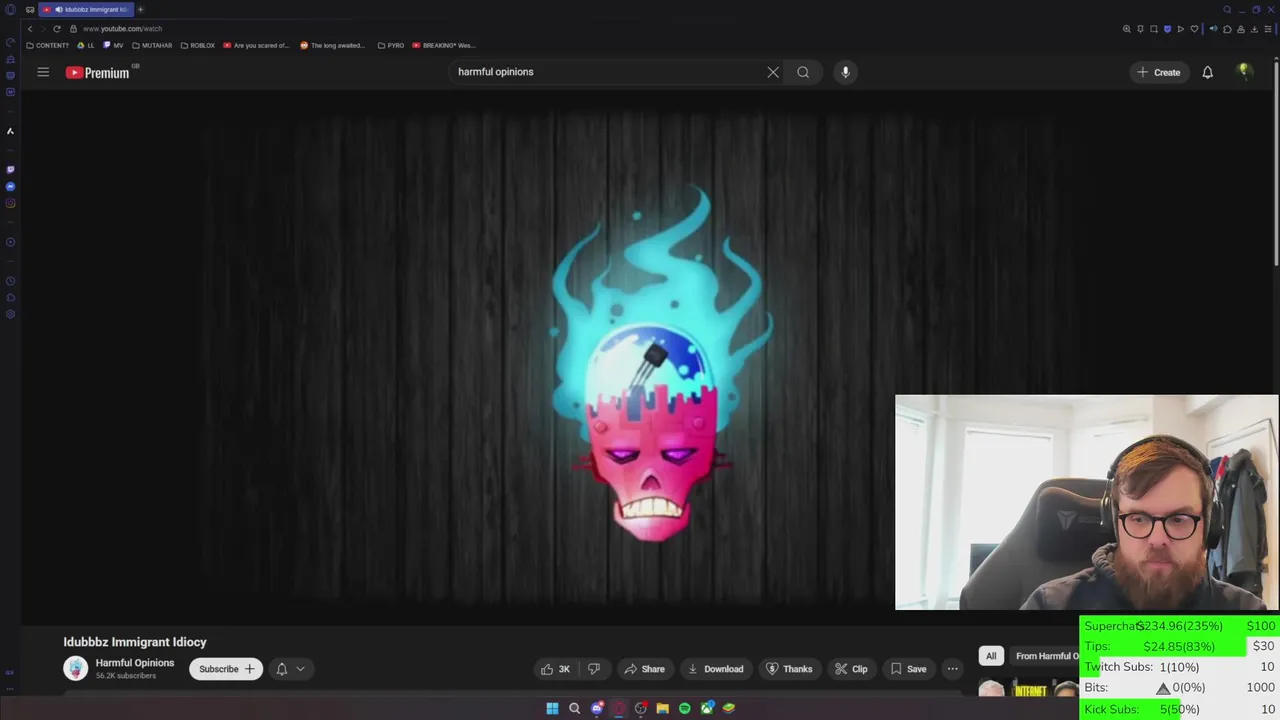Save the video to a playlist
Viewport: 1280px width, 720px height.
coord(908,669)
